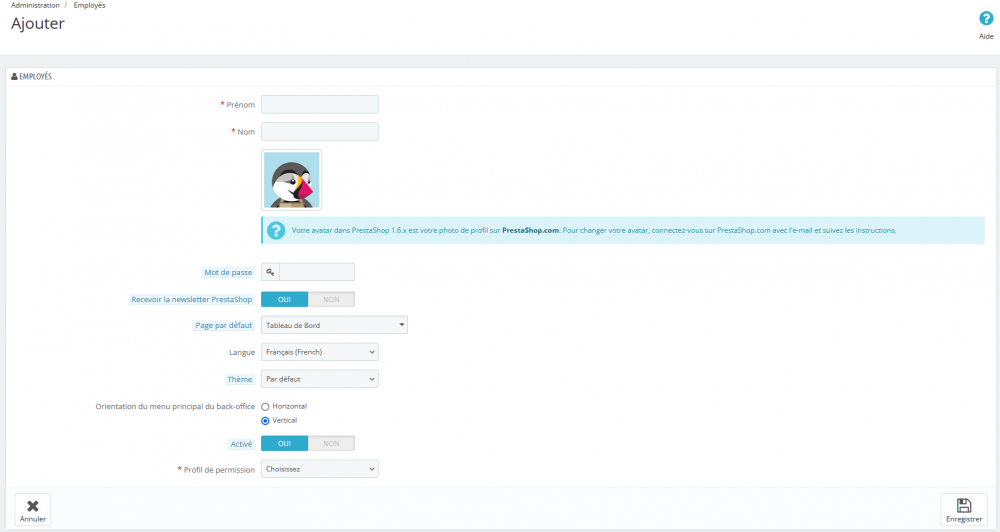Click the Employés person icon in panel header
Screen dimensions: 1000x532
pyautogui.click(x=15, y=77)
